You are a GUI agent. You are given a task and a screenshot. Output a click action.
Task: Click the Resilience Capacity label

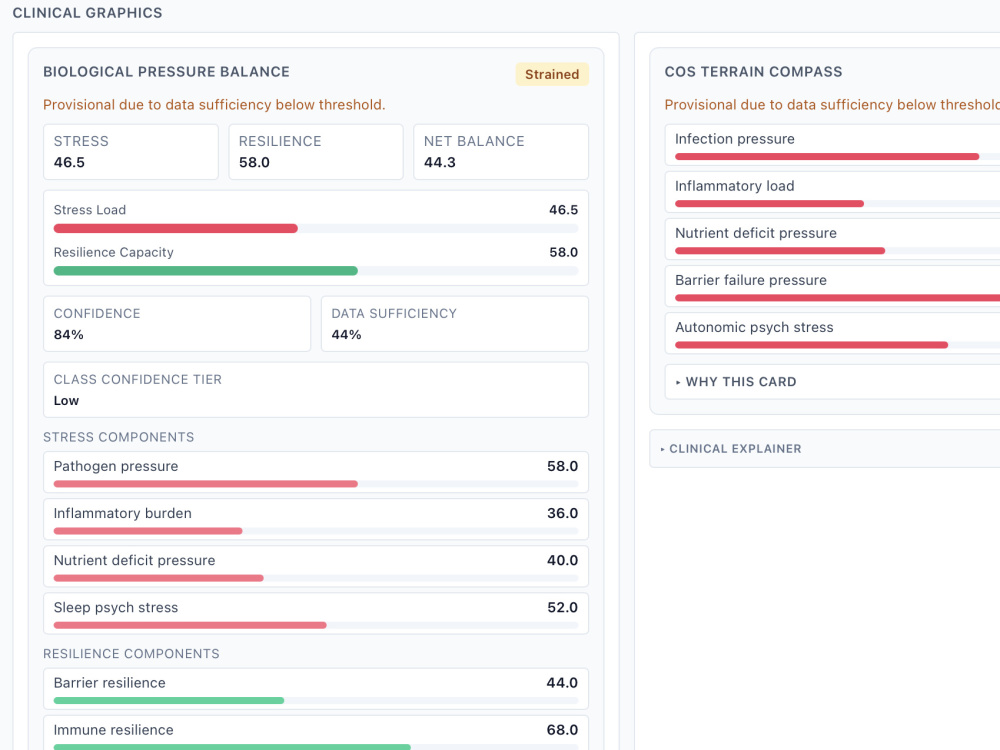[x=114, y=252]
